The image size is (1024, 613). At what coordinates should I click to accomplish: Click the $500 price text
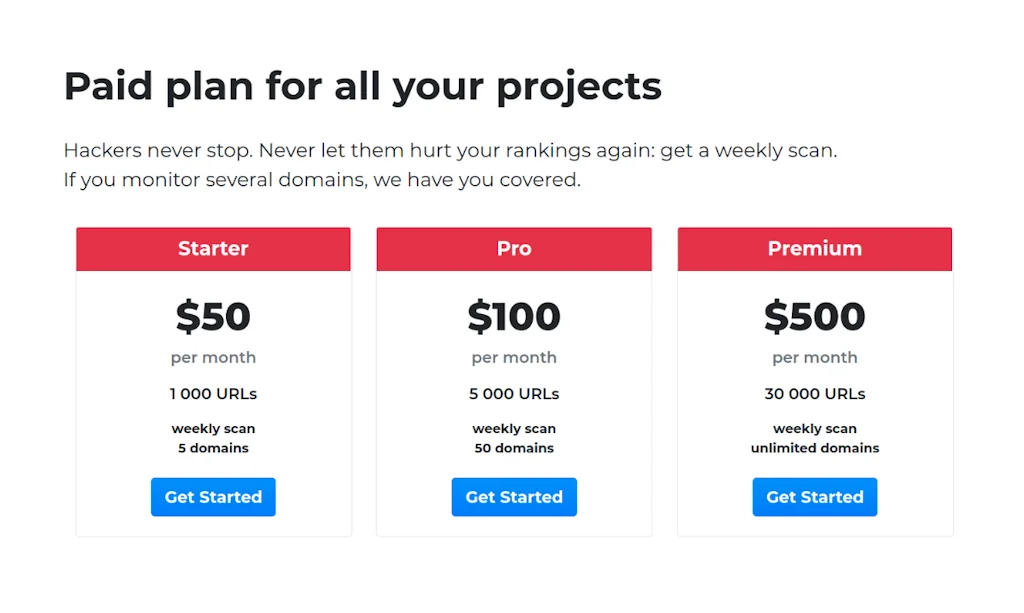click(815, 317)
